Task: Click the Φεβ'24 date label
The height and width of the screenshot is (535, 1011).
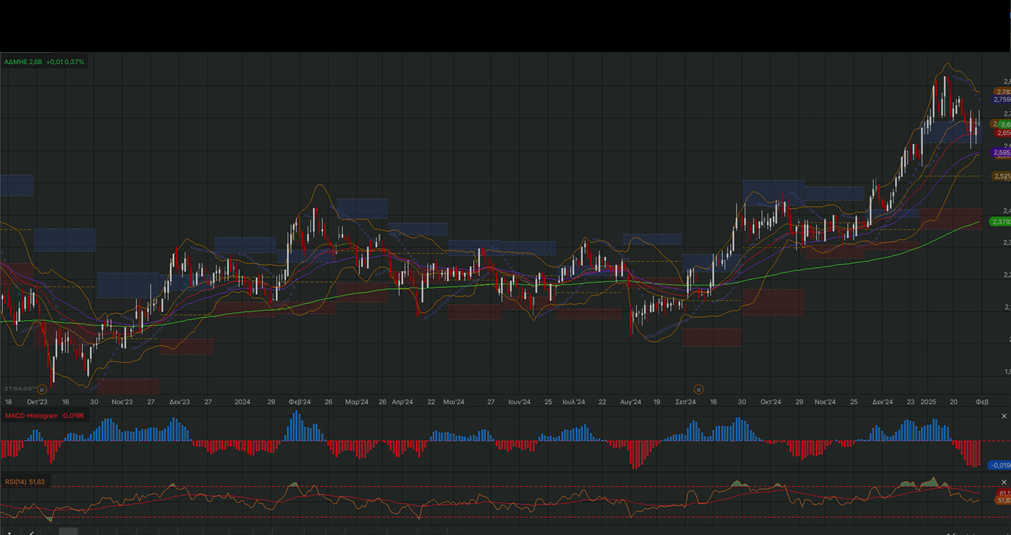Action: (x=299, y=402)
